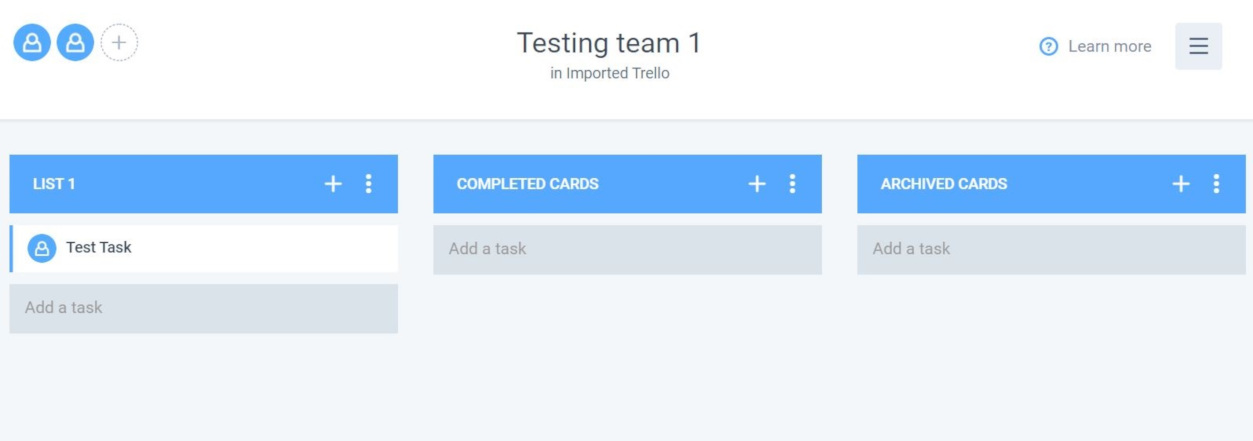This screenshot has width=1253, height=441.
Task: Click the Testing team 1 title
Action: (x=609, y=43)
